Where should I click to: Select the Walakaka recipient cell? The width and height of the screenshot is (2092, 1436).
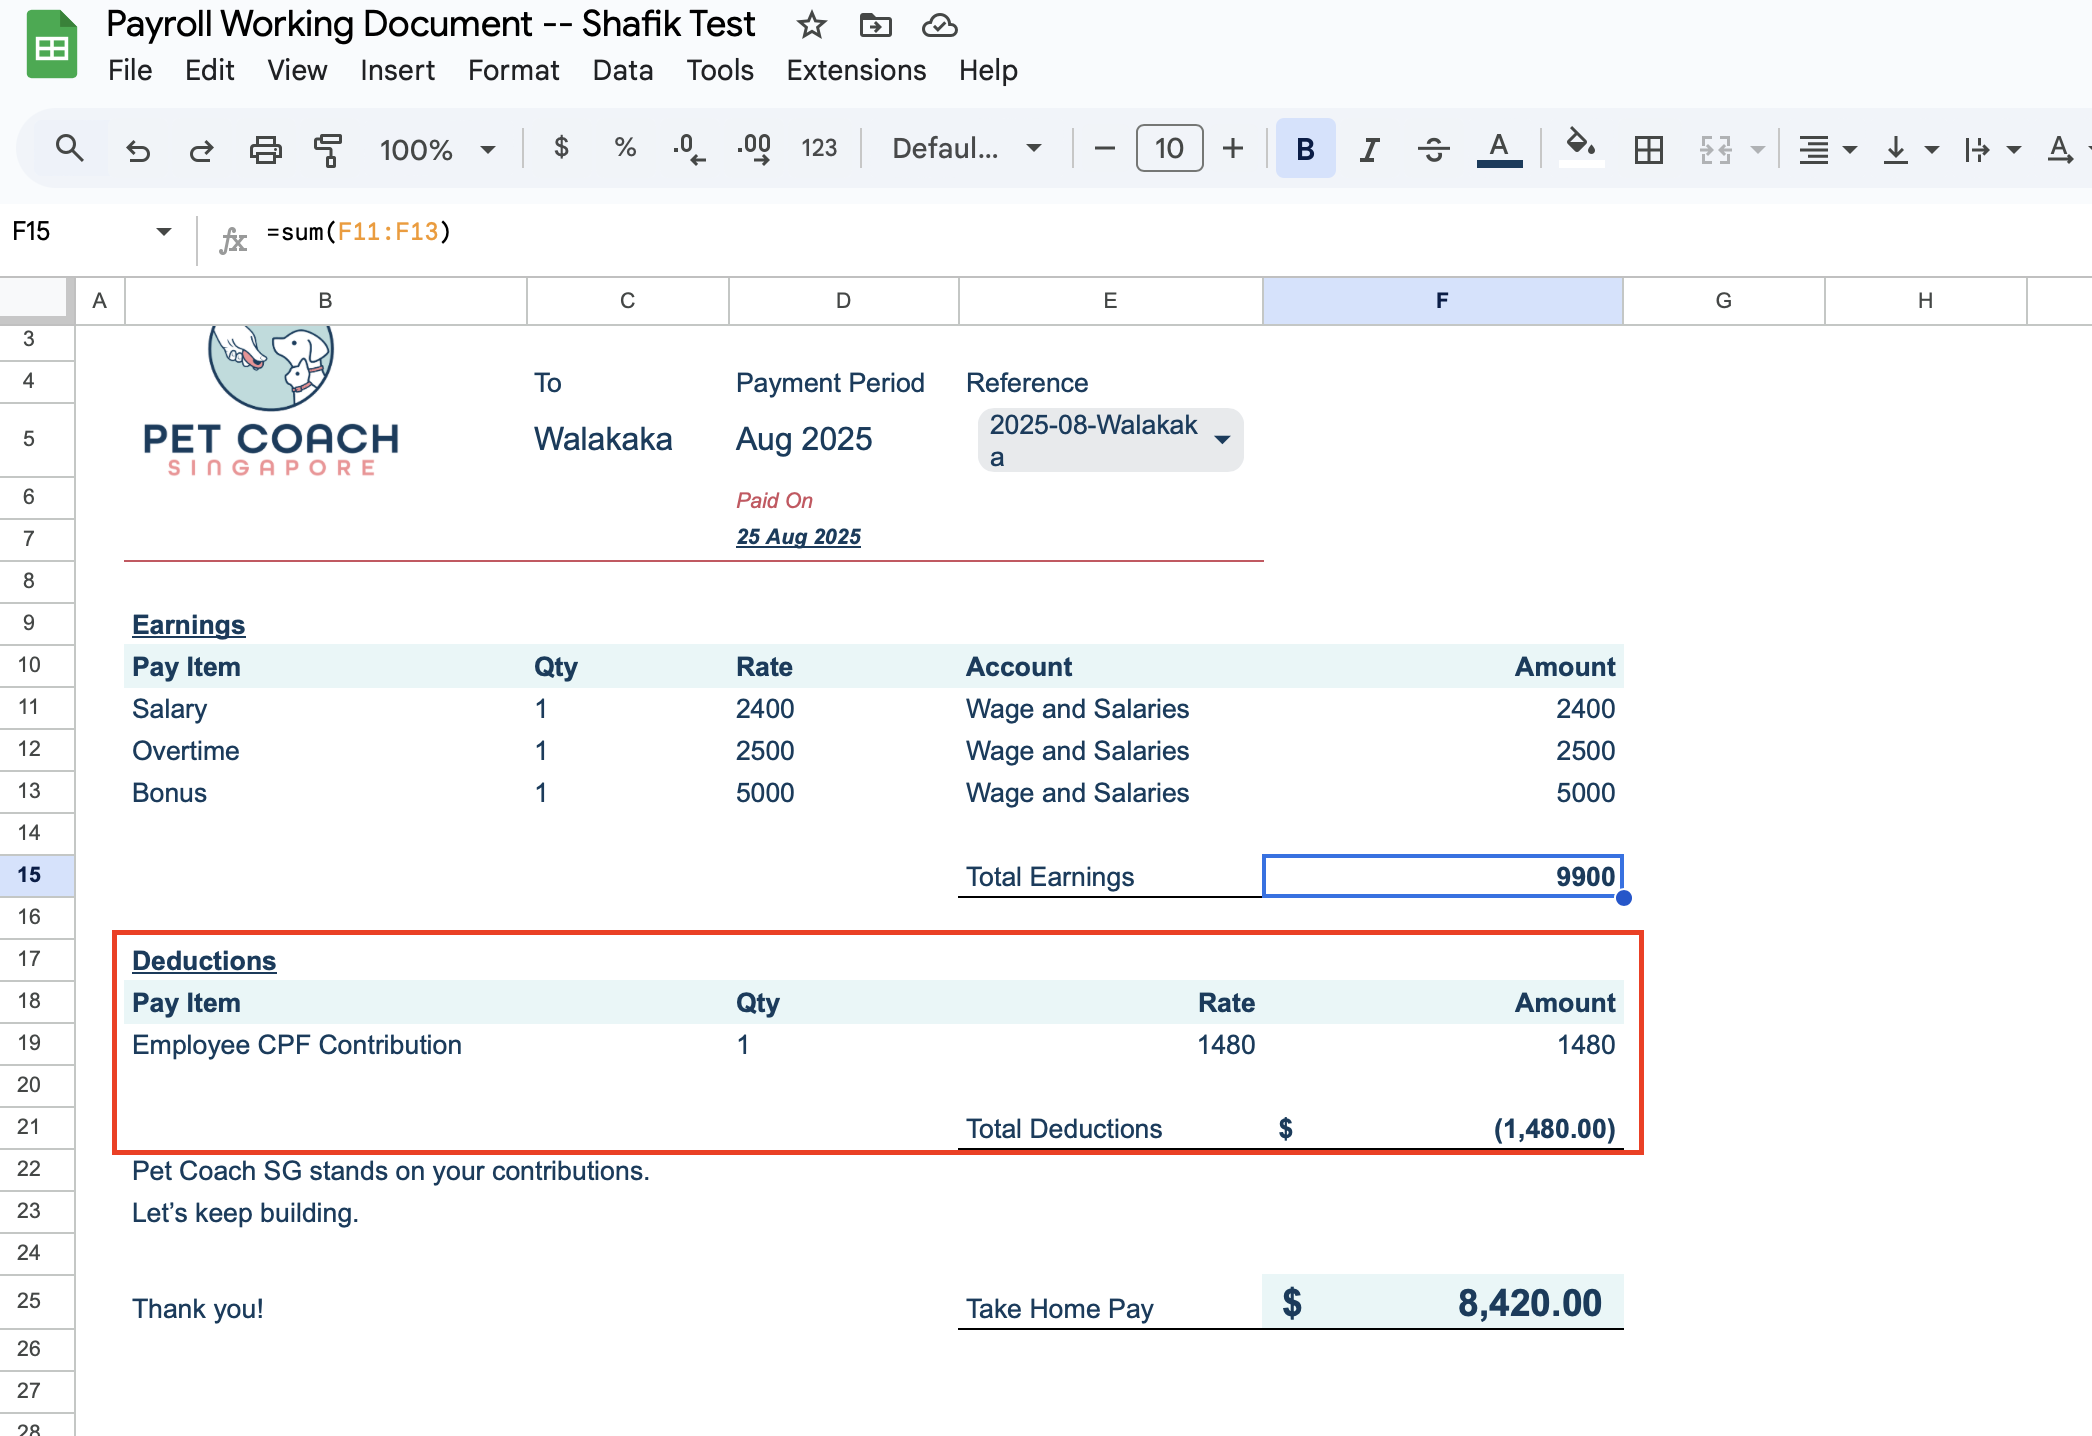[x=603, y=439]
